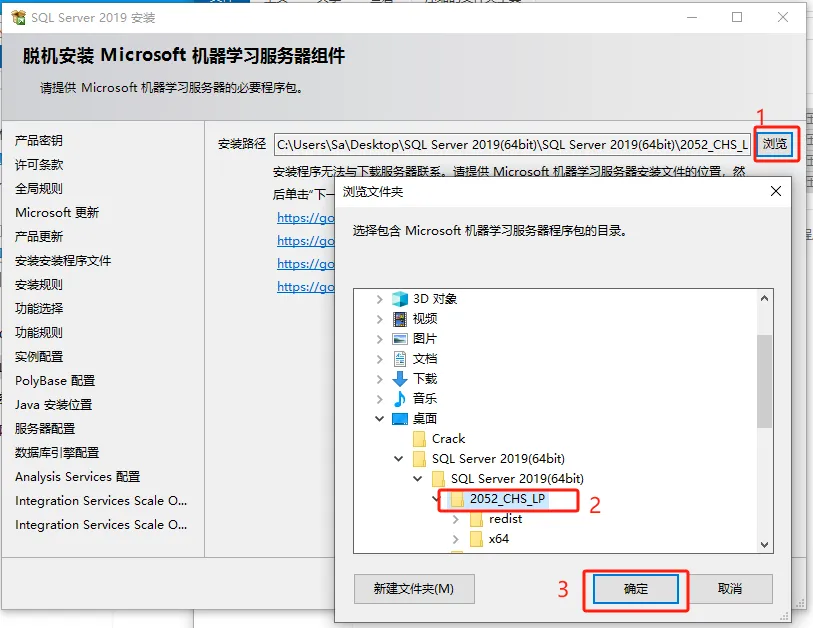The height and width of the screenshot is (628, 813).
Task: Click the folder tree scroll down arrow
Action: (764, 545)
